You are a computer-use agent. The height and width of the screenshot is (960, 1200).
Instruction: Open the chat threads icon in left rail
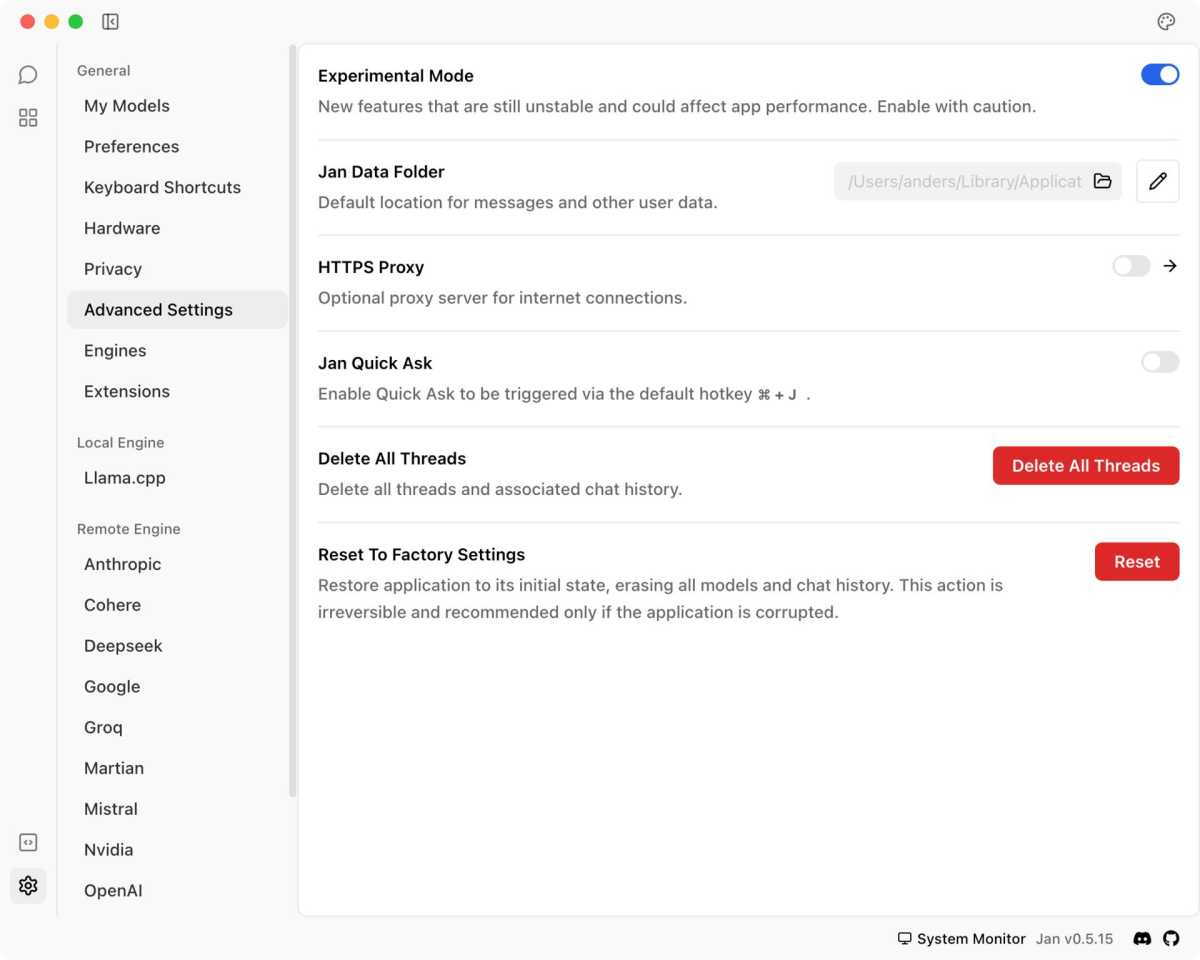coord(28,75)
